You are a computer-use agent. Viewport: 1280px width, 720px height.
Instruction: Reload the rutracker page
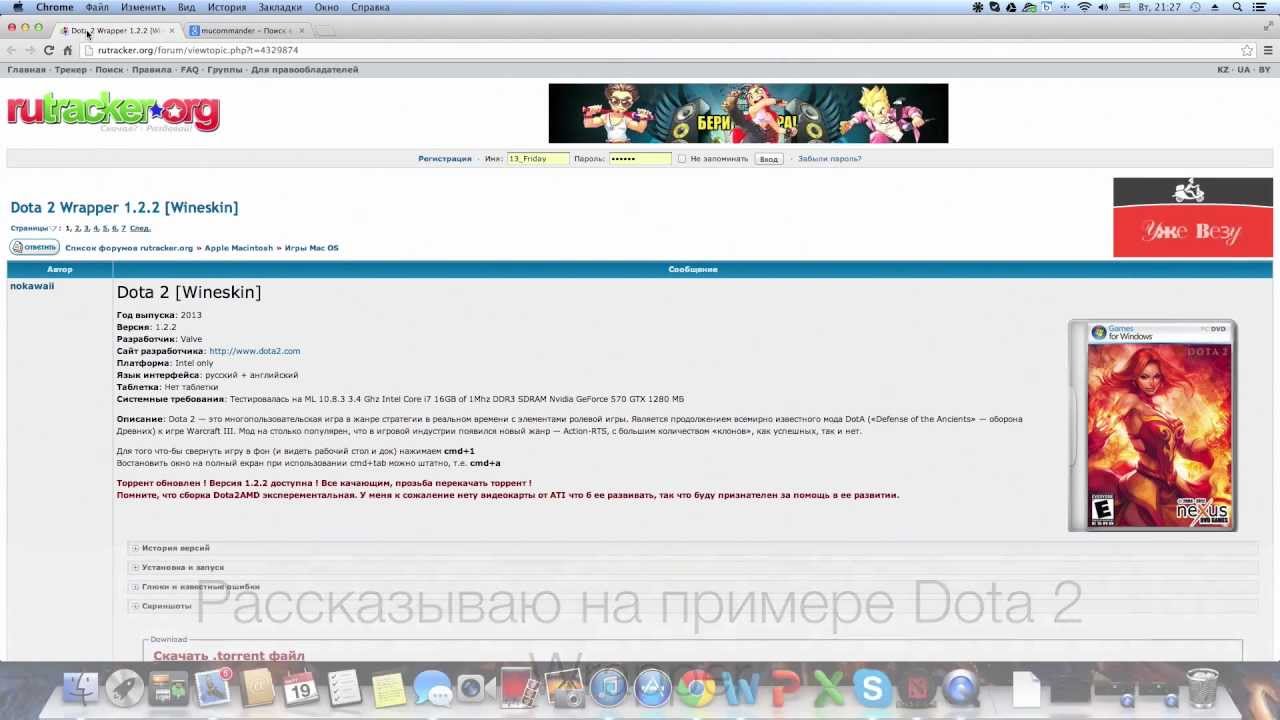click(49, 50)
